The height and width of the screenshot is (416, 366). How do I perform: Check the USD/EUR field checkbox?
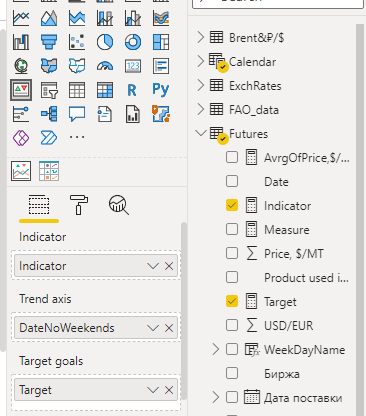[x=232, y=325]
